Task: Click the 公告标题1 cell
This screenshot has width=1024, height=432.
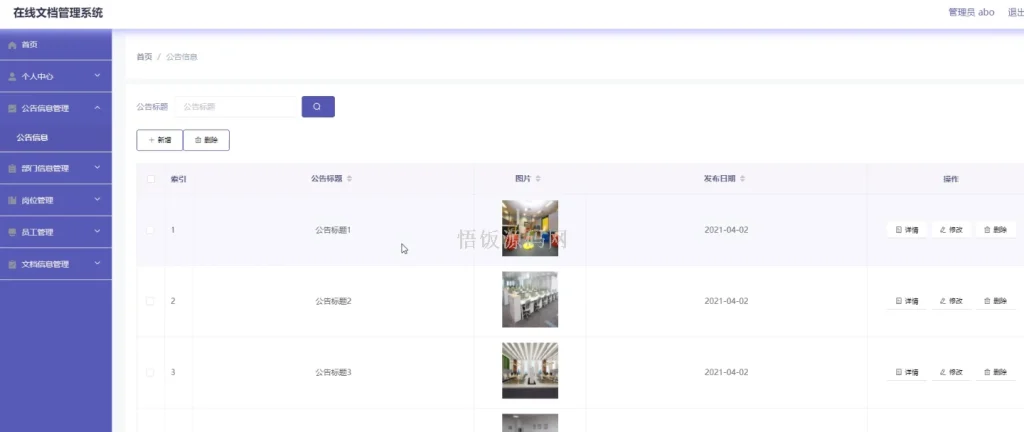Action: click(x=333, y=230)
